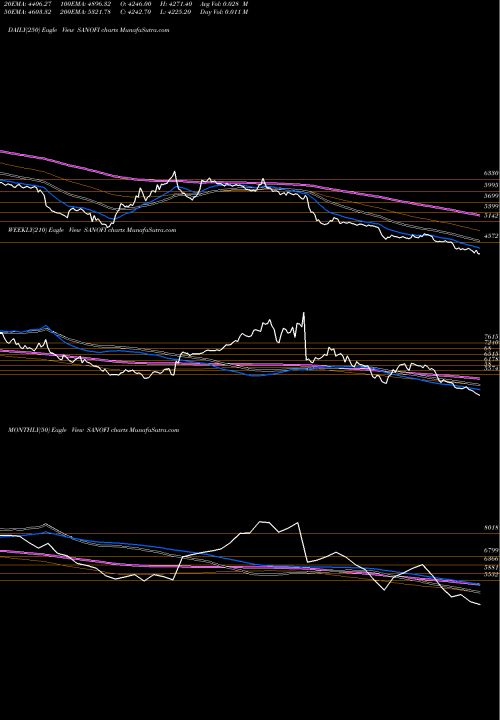The height and width of the screenshot is (720, 500).
Task: Click the 5399 price label on daily chart
Action: point(491,207)
